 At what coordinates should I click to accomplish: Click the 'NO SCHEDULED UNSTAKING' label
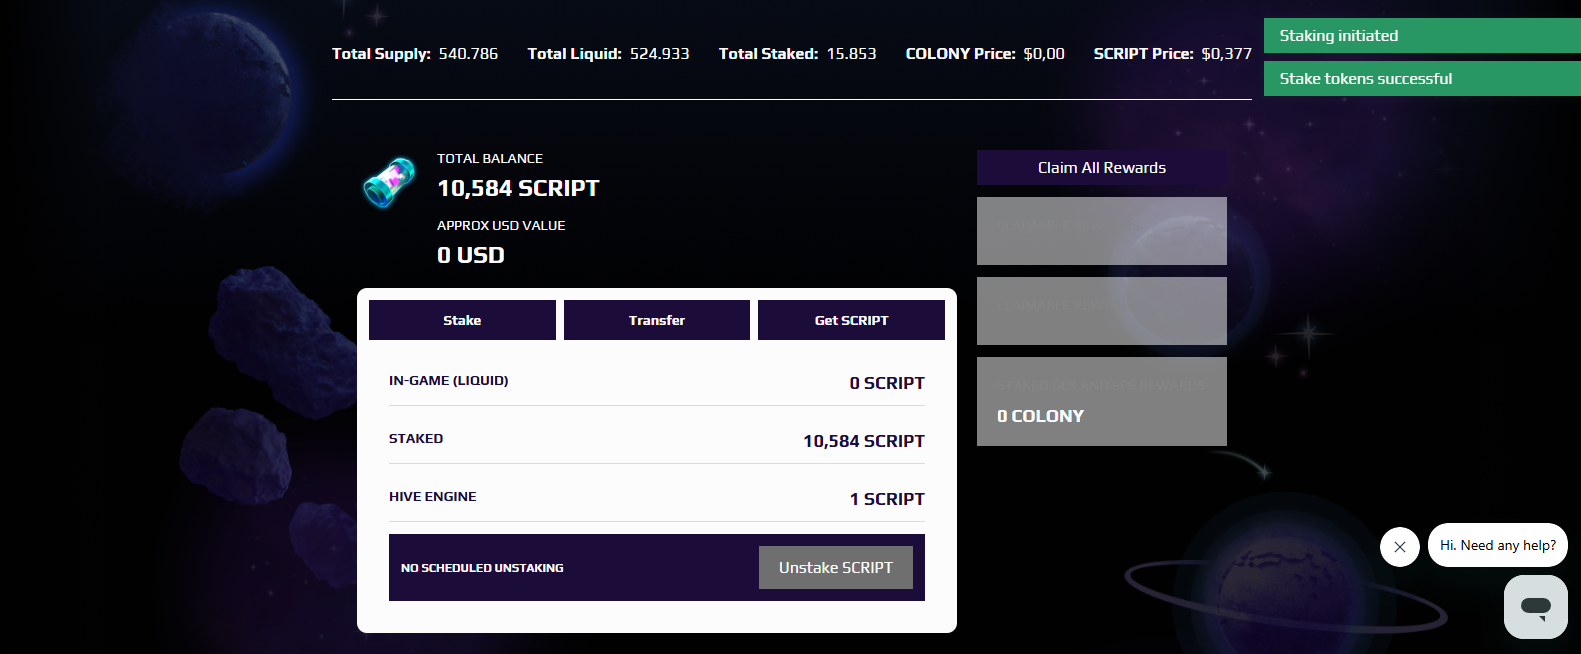[x=482, y=568]
